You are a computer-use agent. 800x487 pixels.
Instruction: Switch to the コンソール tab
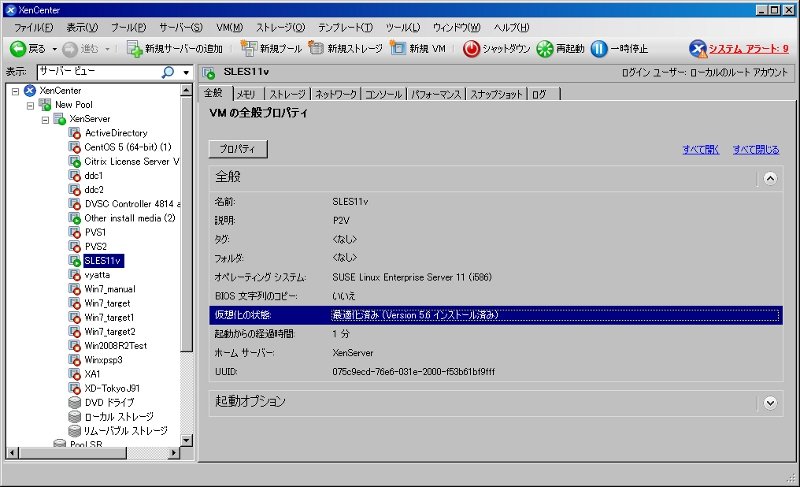(384, 94)
